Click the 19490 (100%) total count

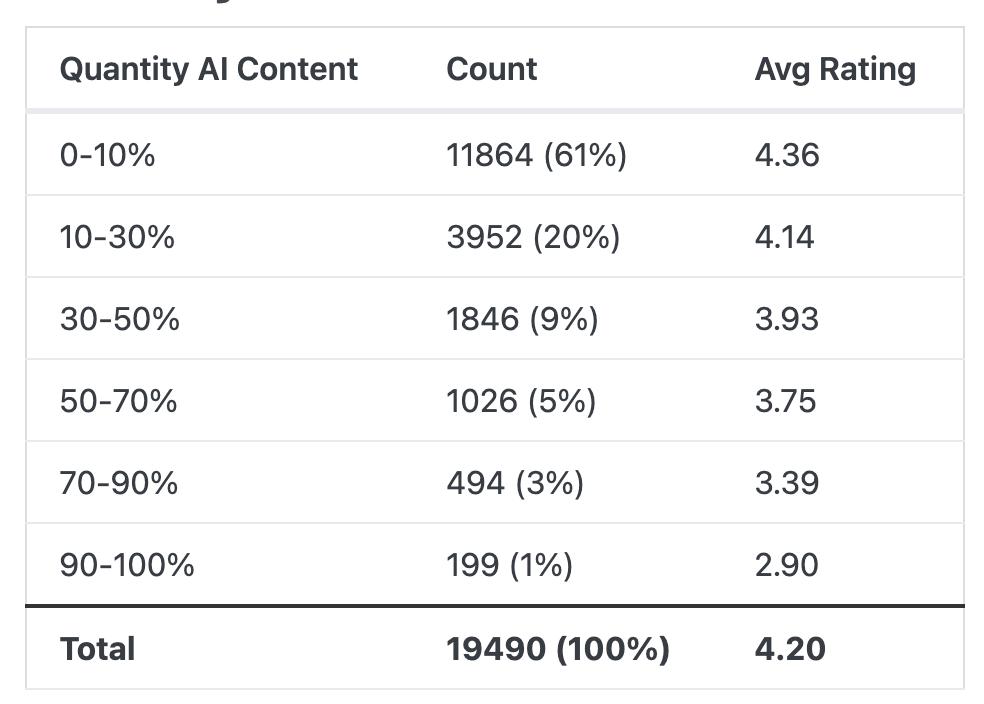click(x=557, y=649)
